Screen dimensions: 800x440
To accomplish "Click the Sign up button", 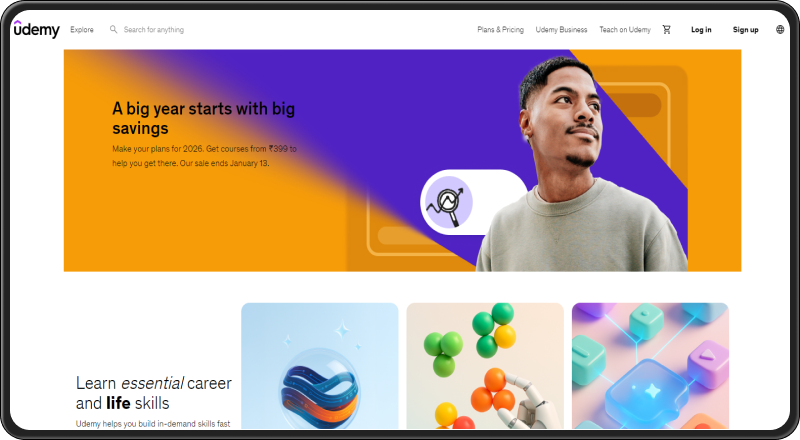I will [745, 30].
